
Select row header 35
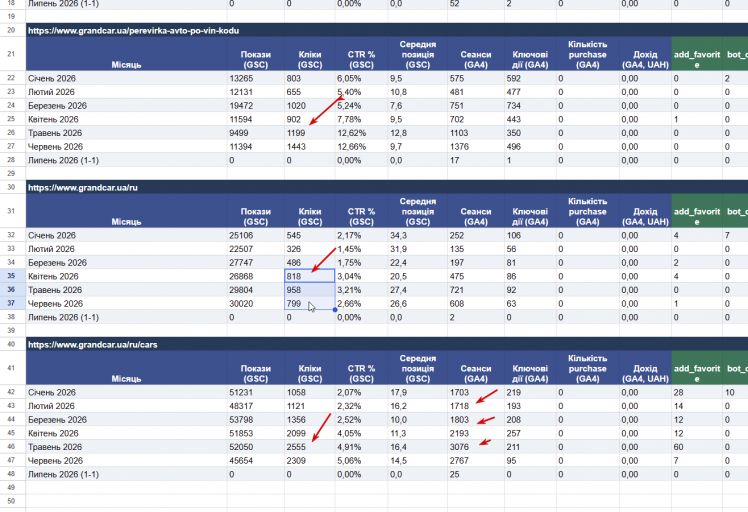11,276
